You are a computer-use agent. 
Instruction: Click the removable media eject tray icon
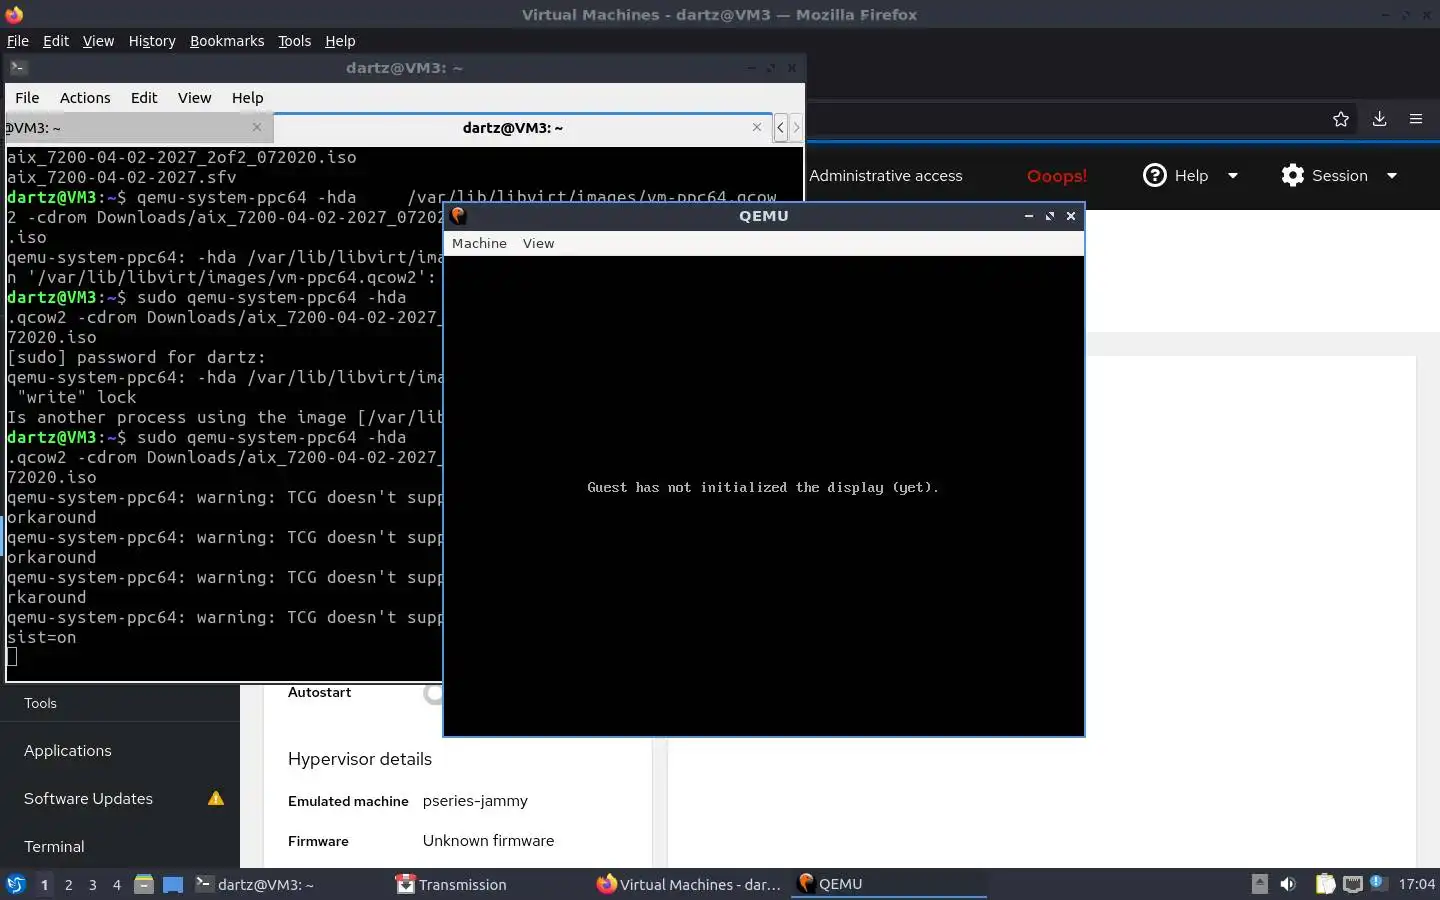(x=1260, y=884)
